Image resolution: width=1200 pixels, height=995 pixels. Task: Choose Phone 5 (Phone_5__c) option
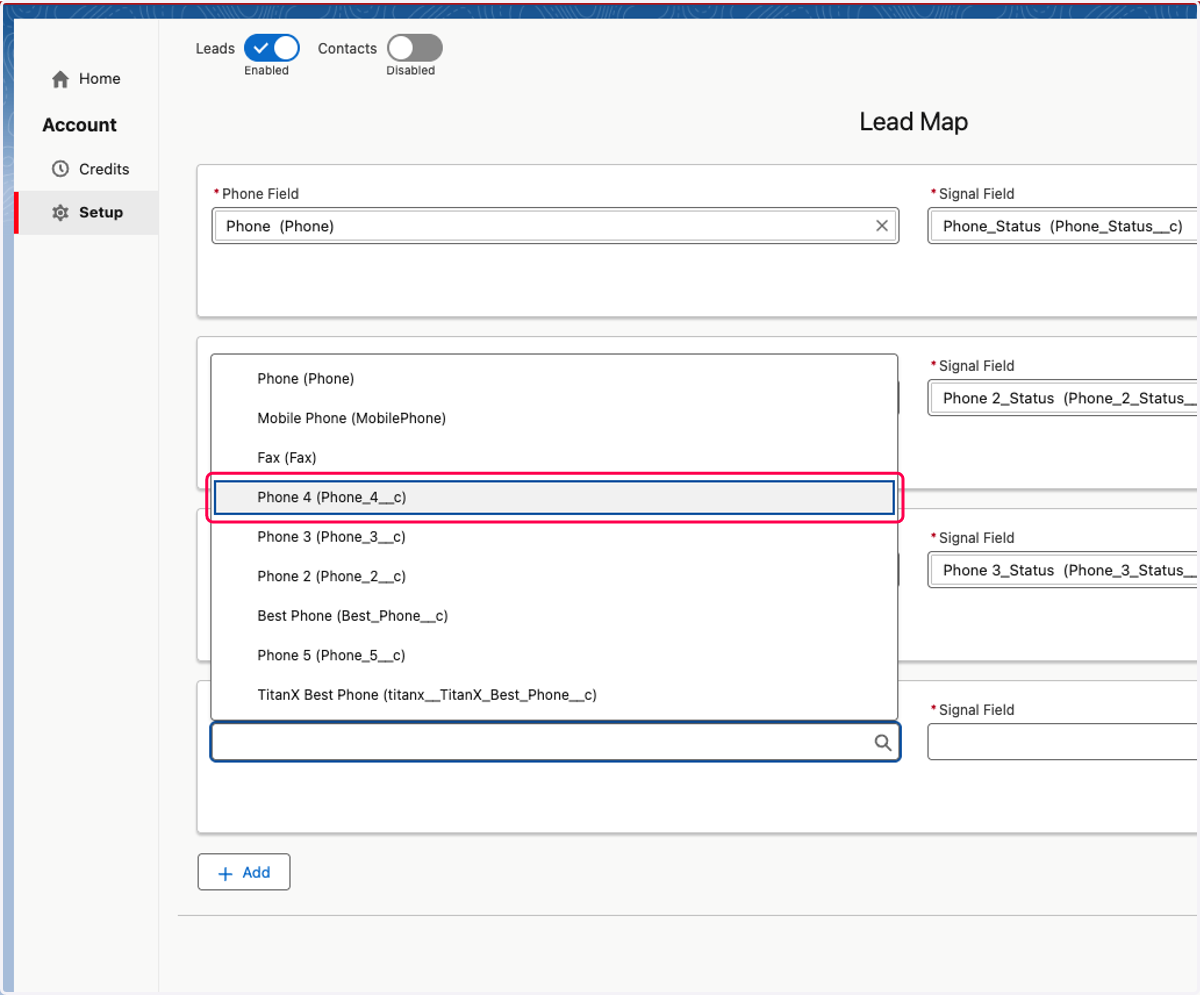pyautogui.click(x=554, y=655)
